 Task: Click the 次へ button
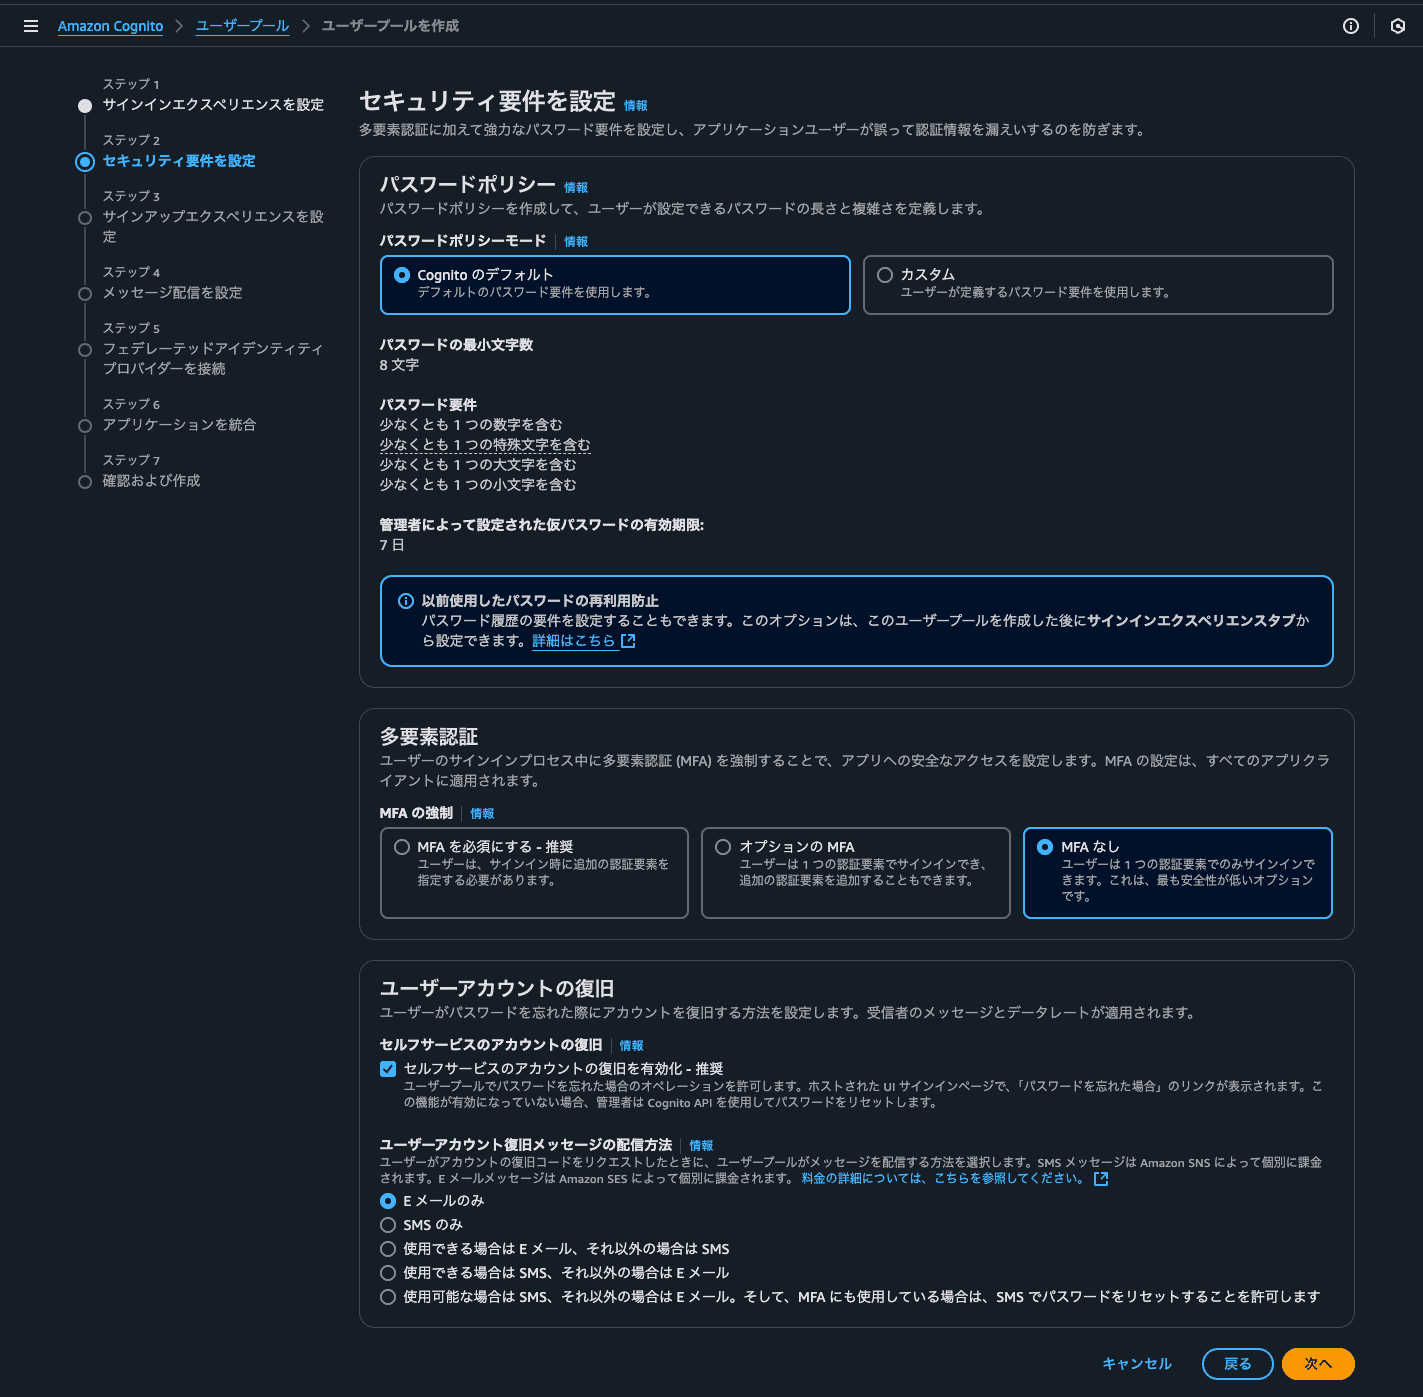[1318, 1364]
